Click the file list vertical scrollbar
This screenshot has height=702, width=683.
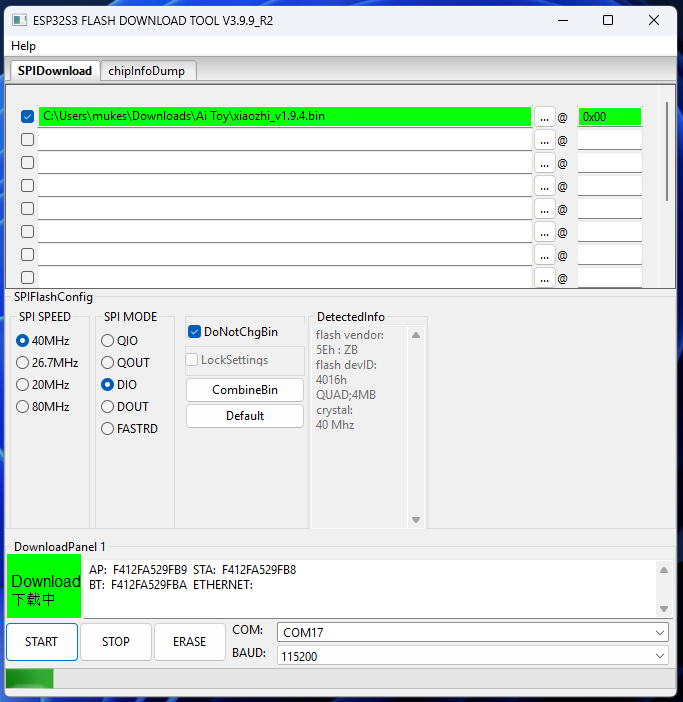coord(667,151)
